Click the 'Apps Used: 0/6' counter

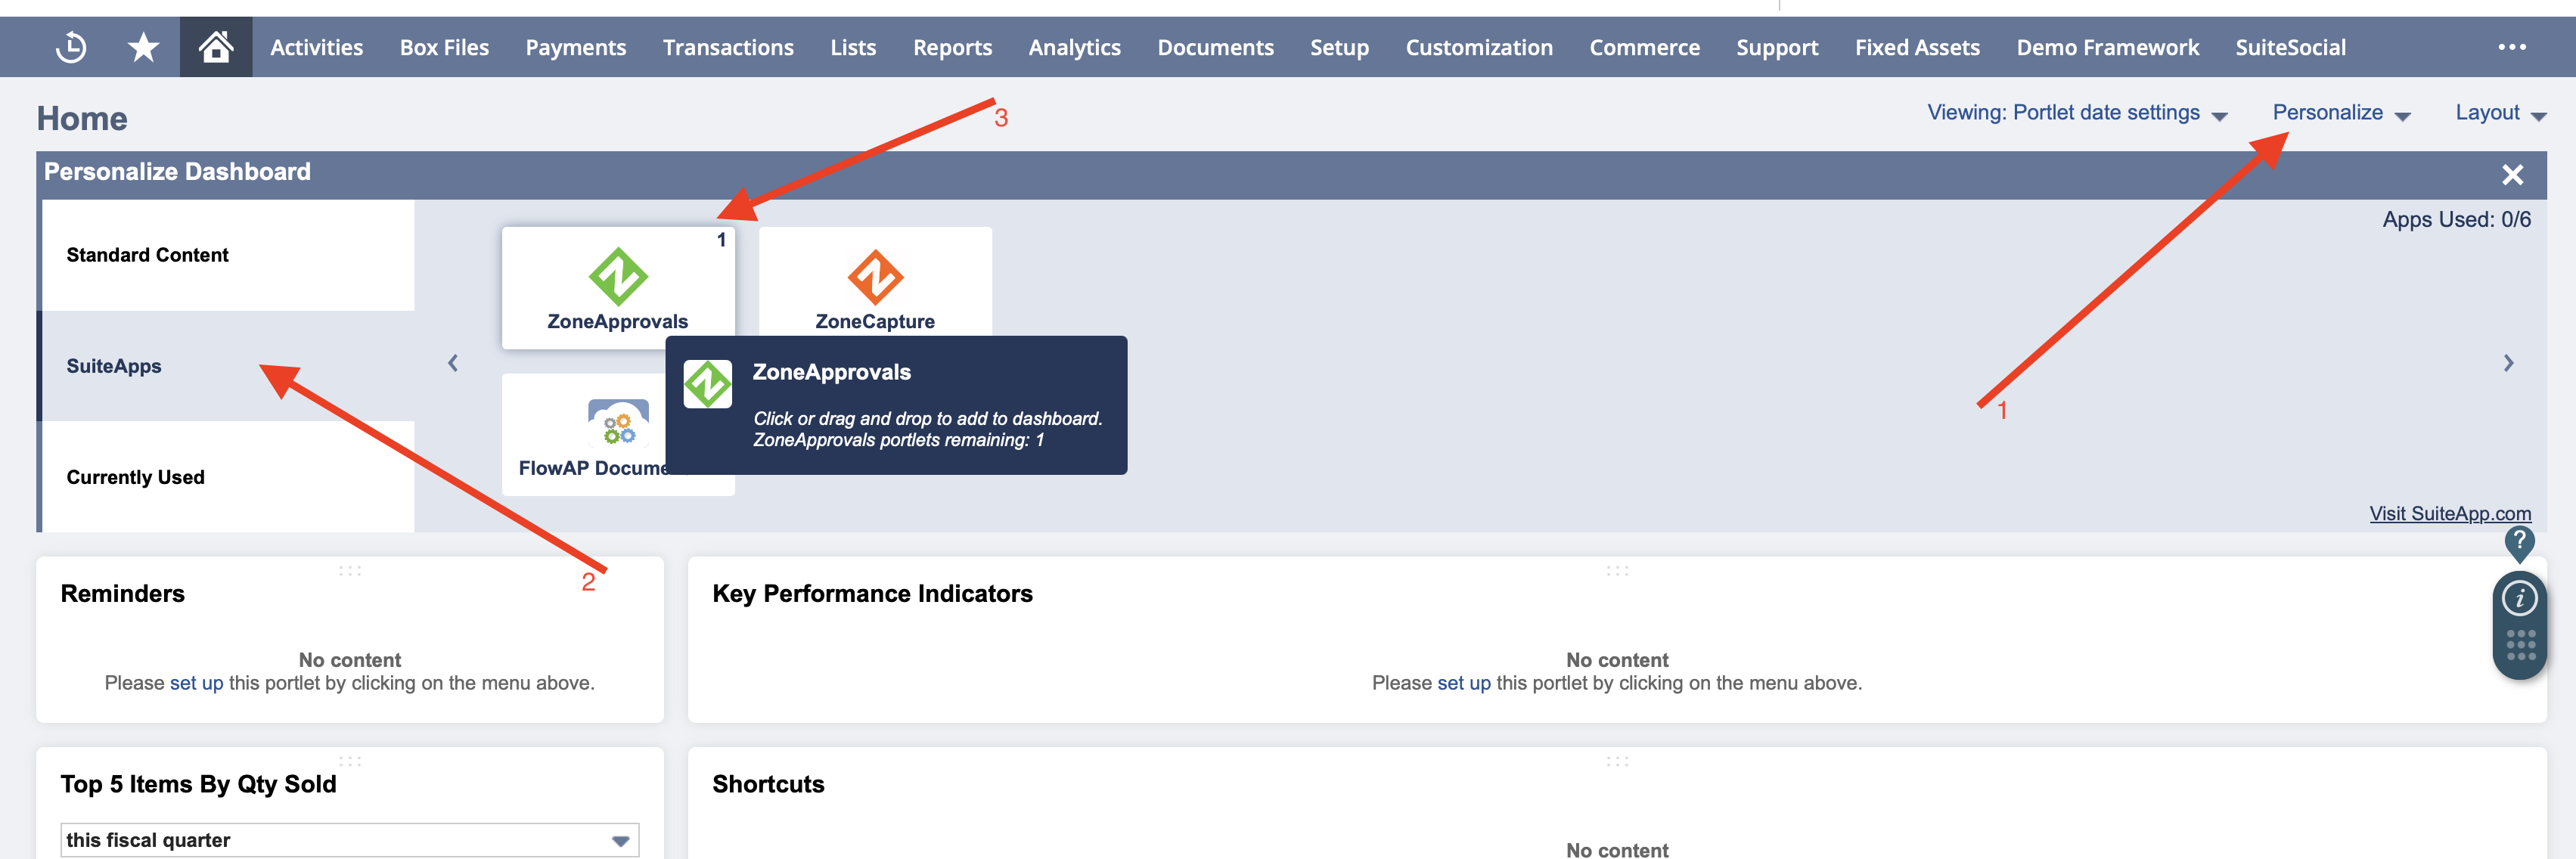(2456, 219)
